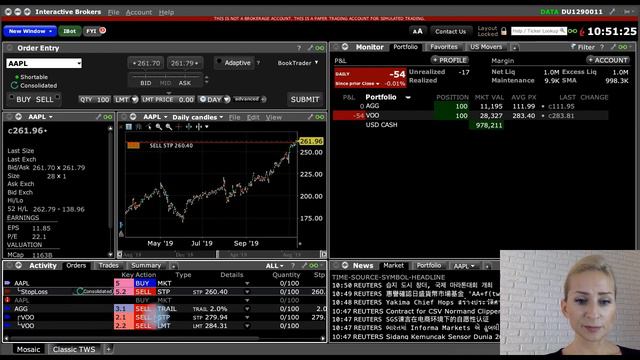Switch to the Trades tab in Activity

pyautogui.click(x=109, y=265)
